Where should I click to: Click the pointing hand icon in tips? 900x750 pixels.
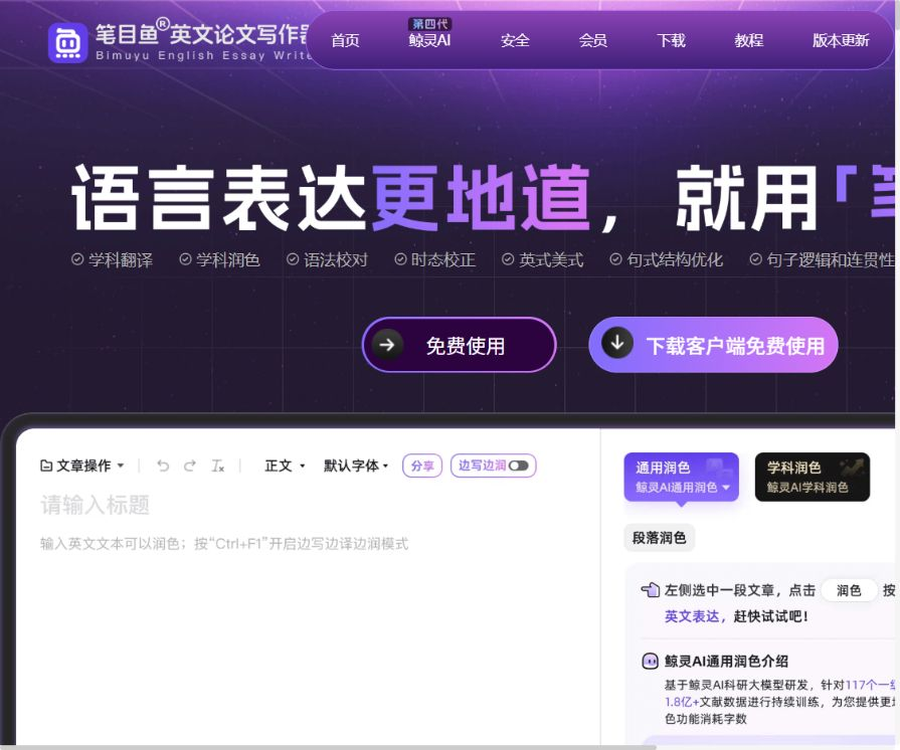pyautogui.click(x=650, y=590)
